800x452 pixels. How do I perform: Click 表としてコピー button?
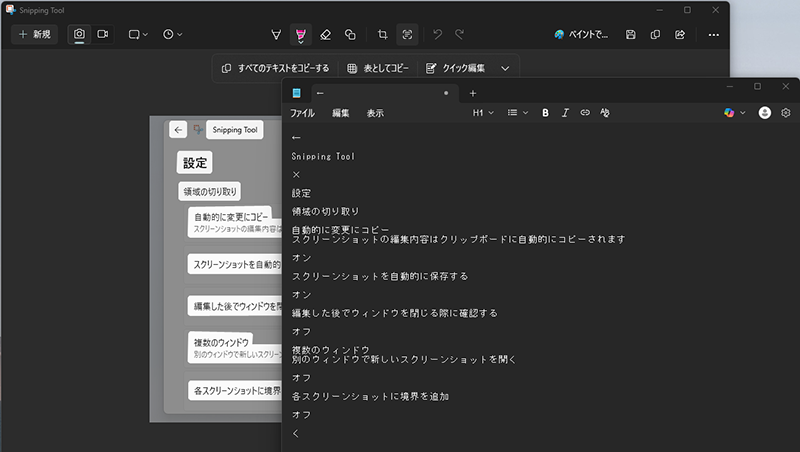pyautogui.click(x=378, y=68)
